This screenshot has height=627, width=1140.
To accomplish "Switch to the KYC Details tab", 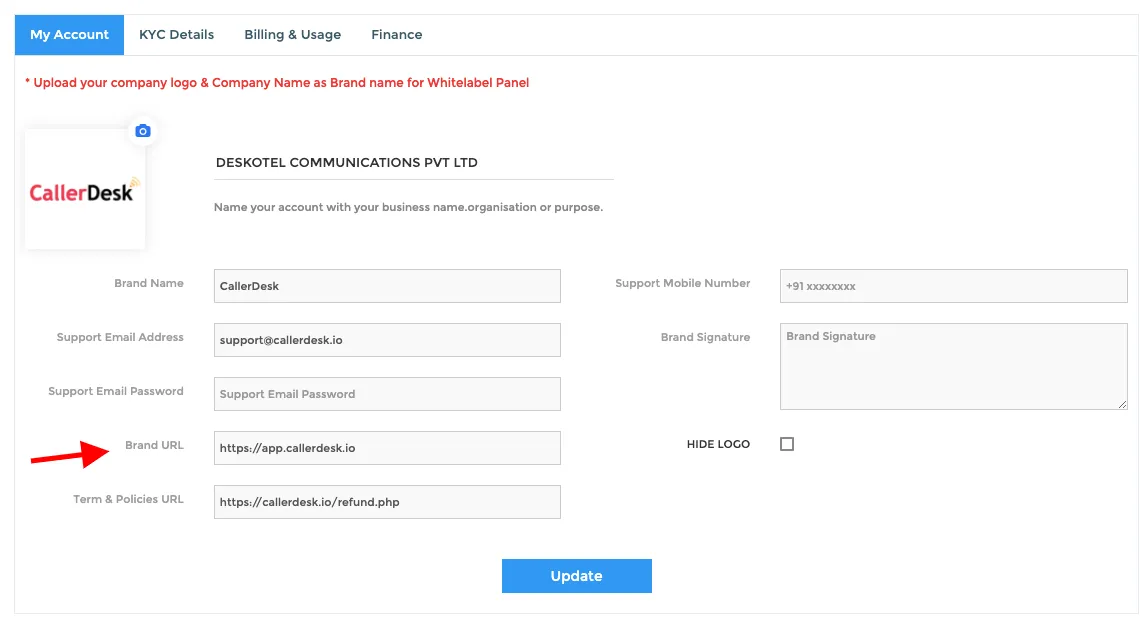I will 177,34.
